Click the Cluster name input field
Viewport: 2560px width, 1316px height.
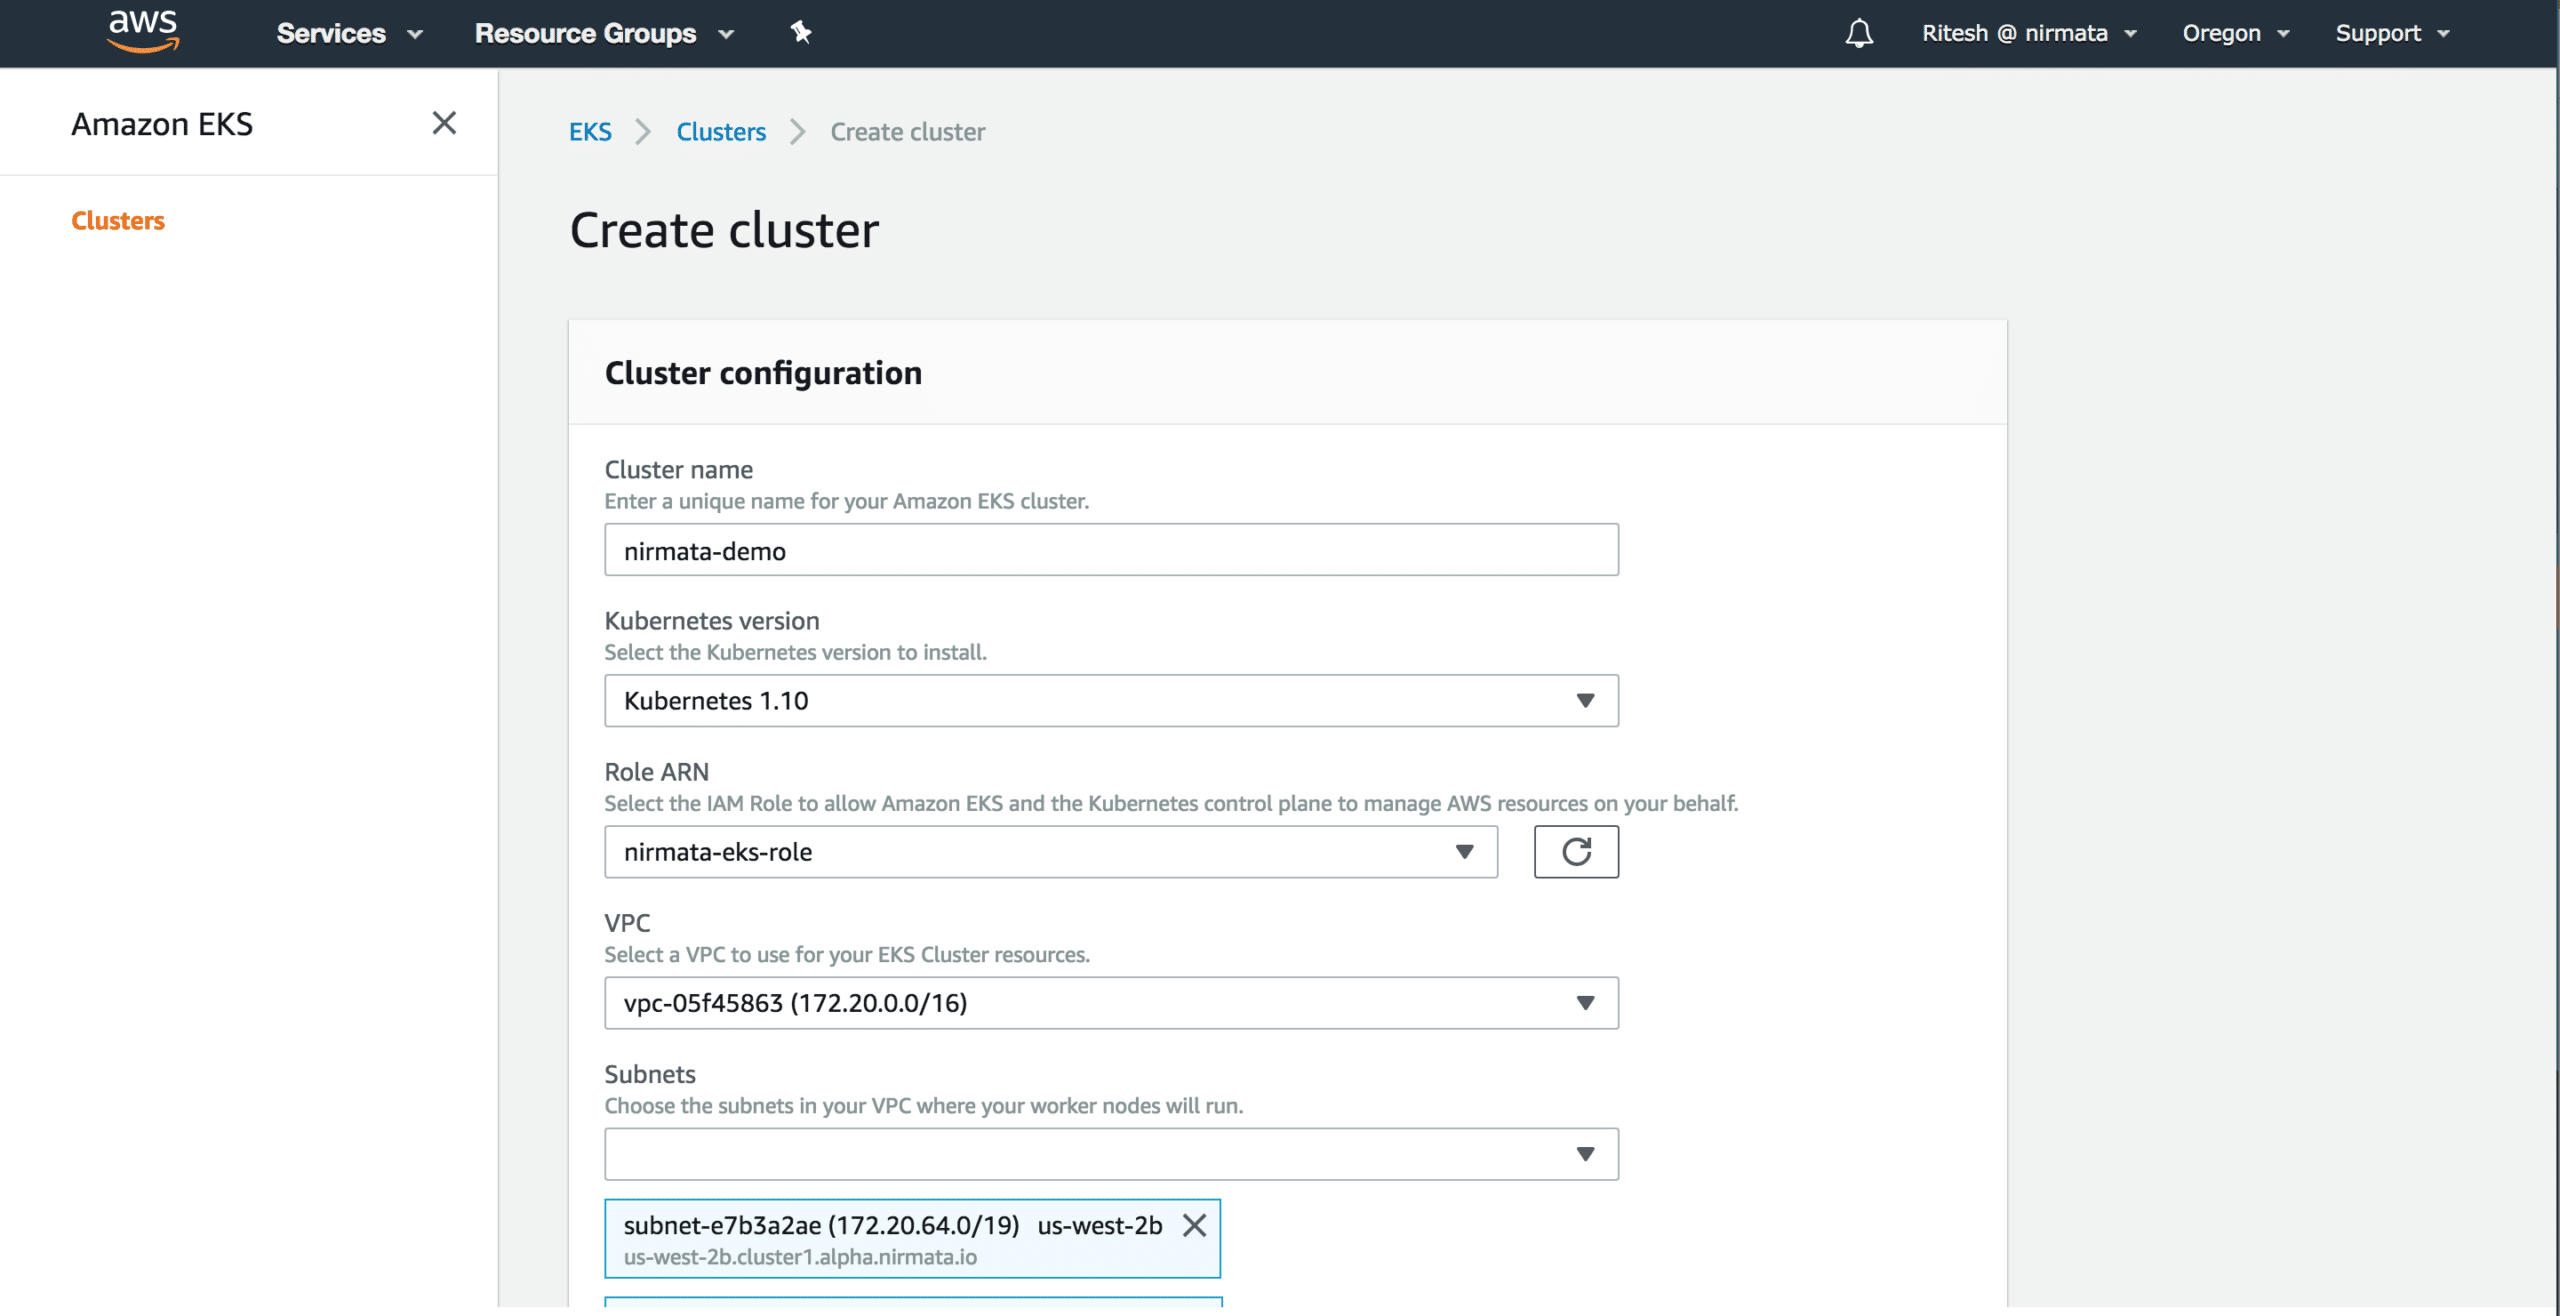coord(1111,550)
